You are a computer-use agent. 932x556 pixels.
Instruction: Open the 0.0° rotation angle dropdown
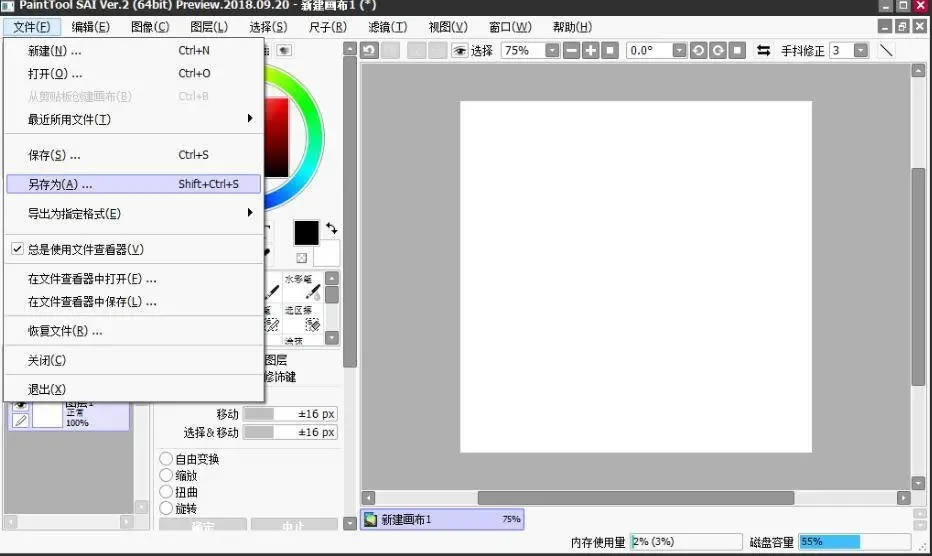(x=679, y=51)
